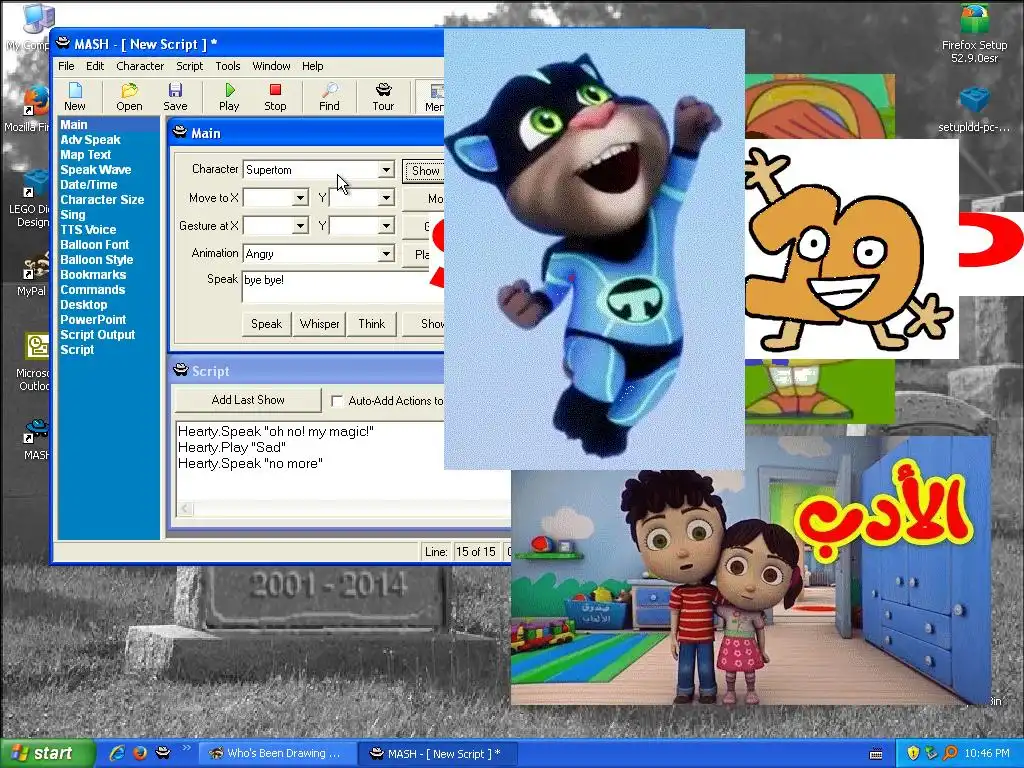Screen dimensions: 1024x768
Task: Select TTS Voice in the sidebar
Action: click(88, 230)
